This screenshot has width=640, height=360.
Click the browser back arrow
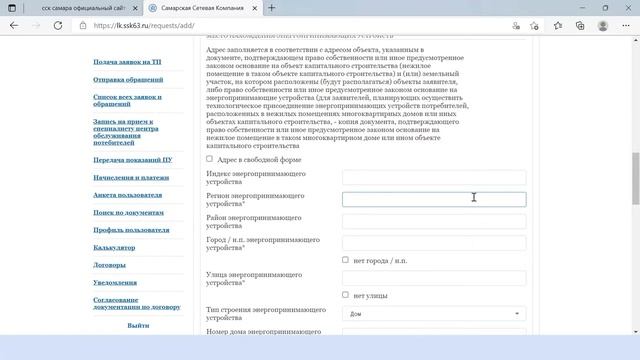14,25
